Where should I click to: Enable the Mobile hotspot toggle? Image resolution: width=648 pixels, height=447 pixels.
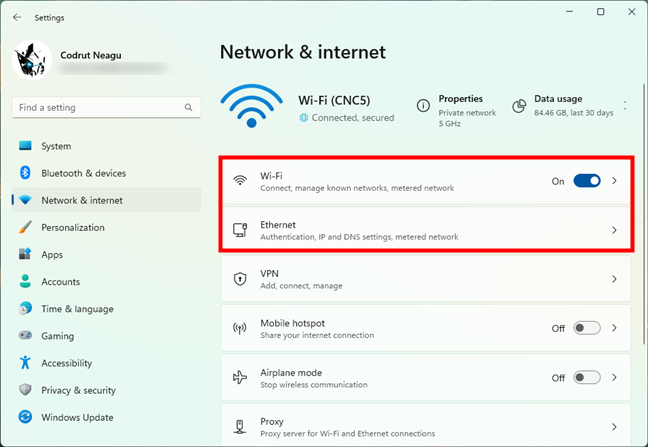[x=587, y=328]
